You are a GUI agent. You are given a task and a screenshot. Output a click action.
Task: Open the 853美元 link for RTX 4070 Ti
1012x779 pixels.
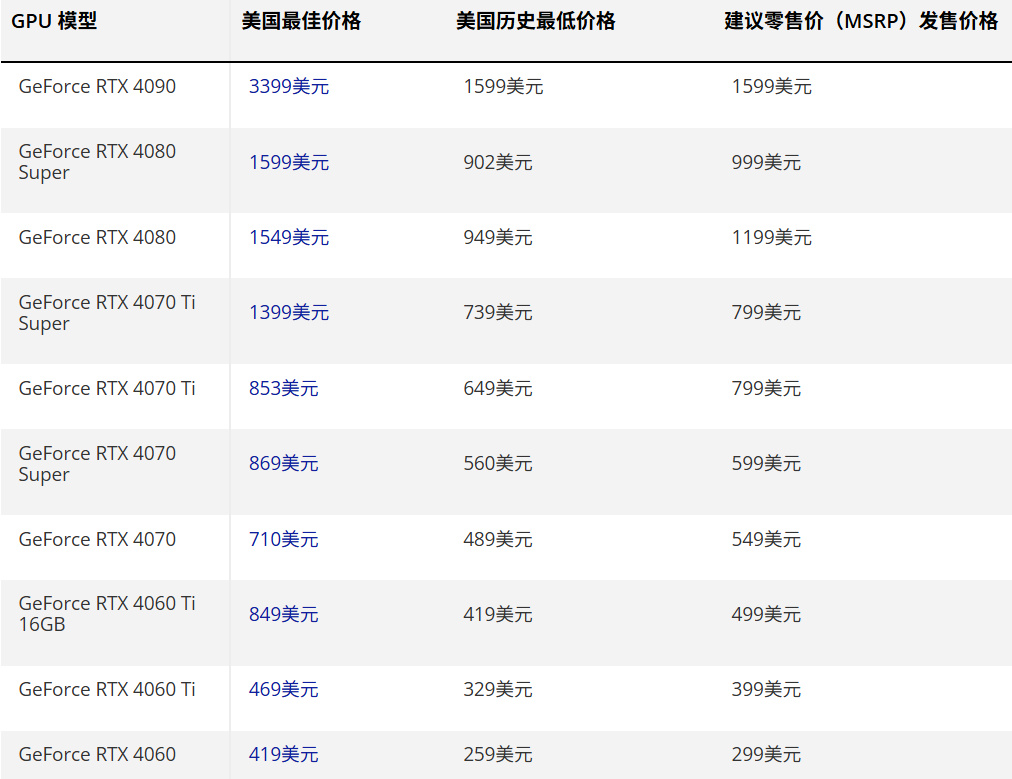coord(283,388)
